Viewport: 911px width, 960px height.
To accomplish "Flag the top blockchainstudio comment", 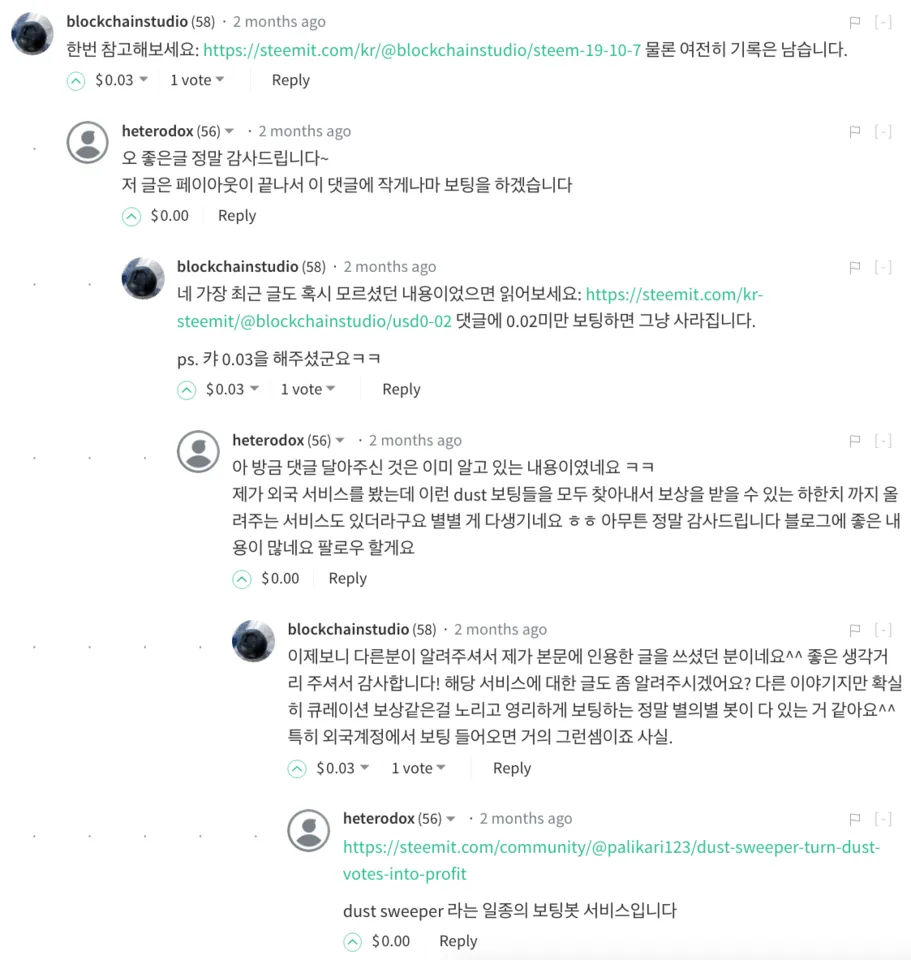I will tap(855, 22).
